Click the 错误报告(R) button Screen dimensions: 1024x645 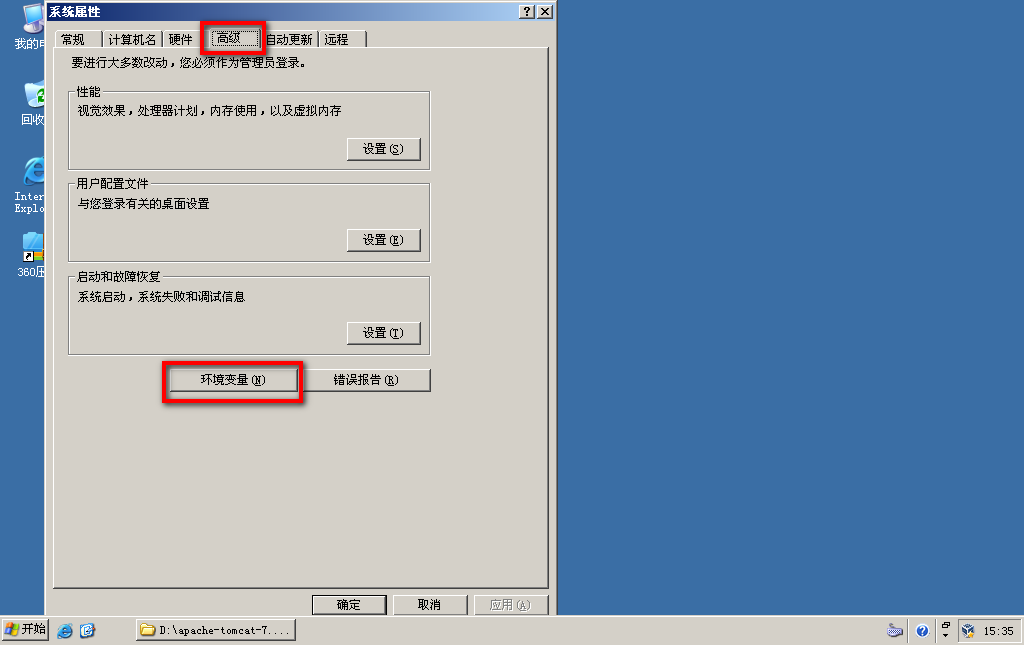tap(366, 380)
